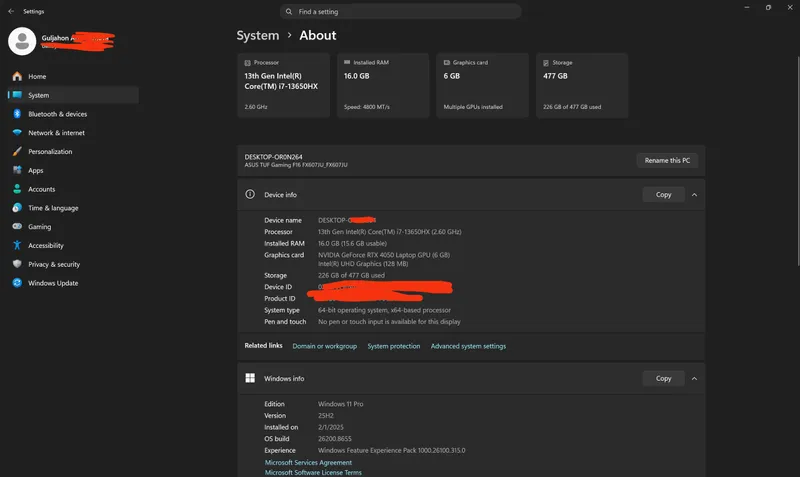Open the Windows Update icon
The image size is (800, 477).
[17, 283]
